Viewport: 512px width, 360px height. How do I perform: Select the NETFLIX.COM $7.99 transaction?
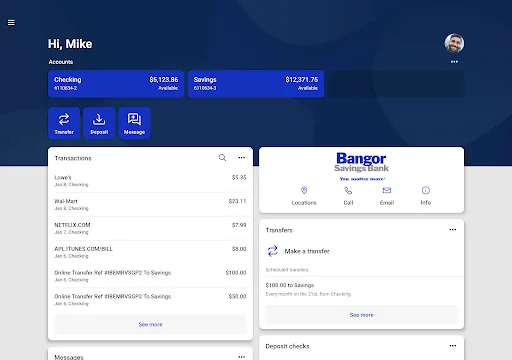150,228
